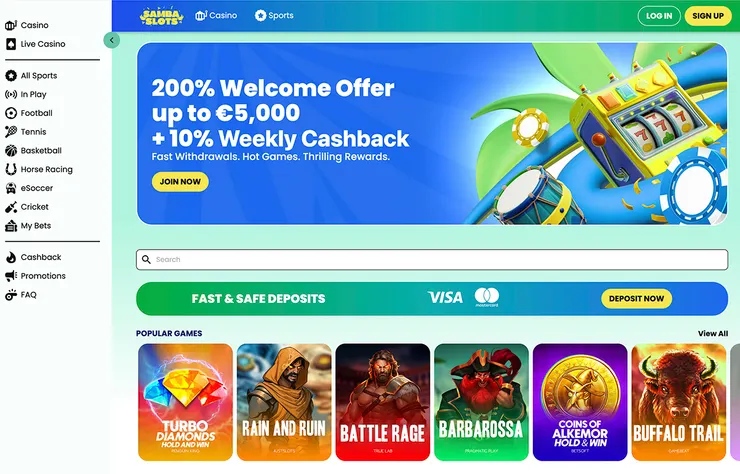
Task: Collapse the sidebar with the chevron arrow
Action: click(x=112, y=40)
